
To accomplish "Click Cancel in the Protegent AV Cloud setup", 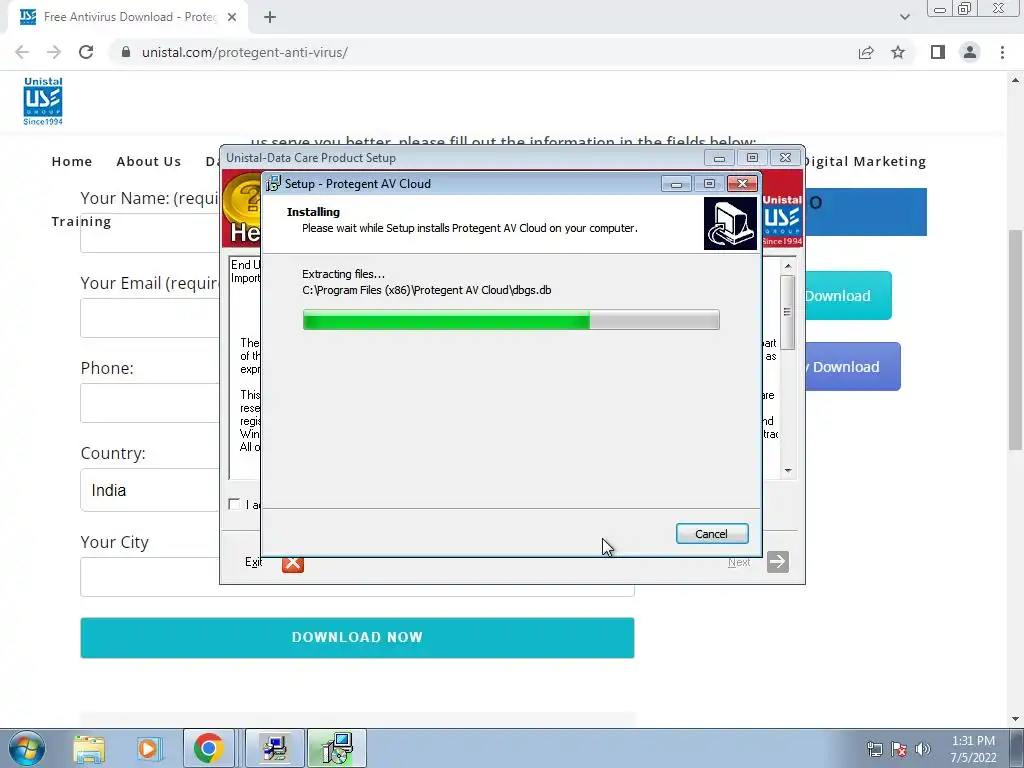I will [x=712, y=534].
